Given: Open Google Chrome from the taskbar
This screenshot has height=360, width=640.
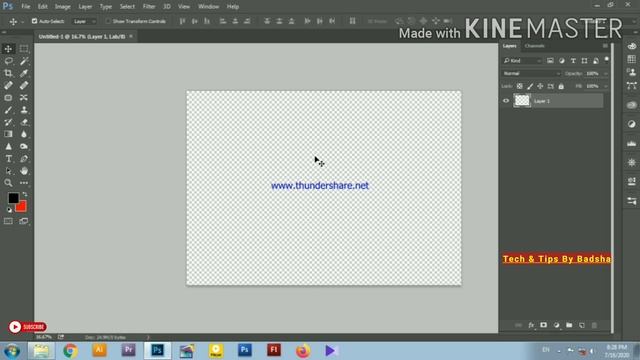Looking at the screenshot, I should 70,351.
